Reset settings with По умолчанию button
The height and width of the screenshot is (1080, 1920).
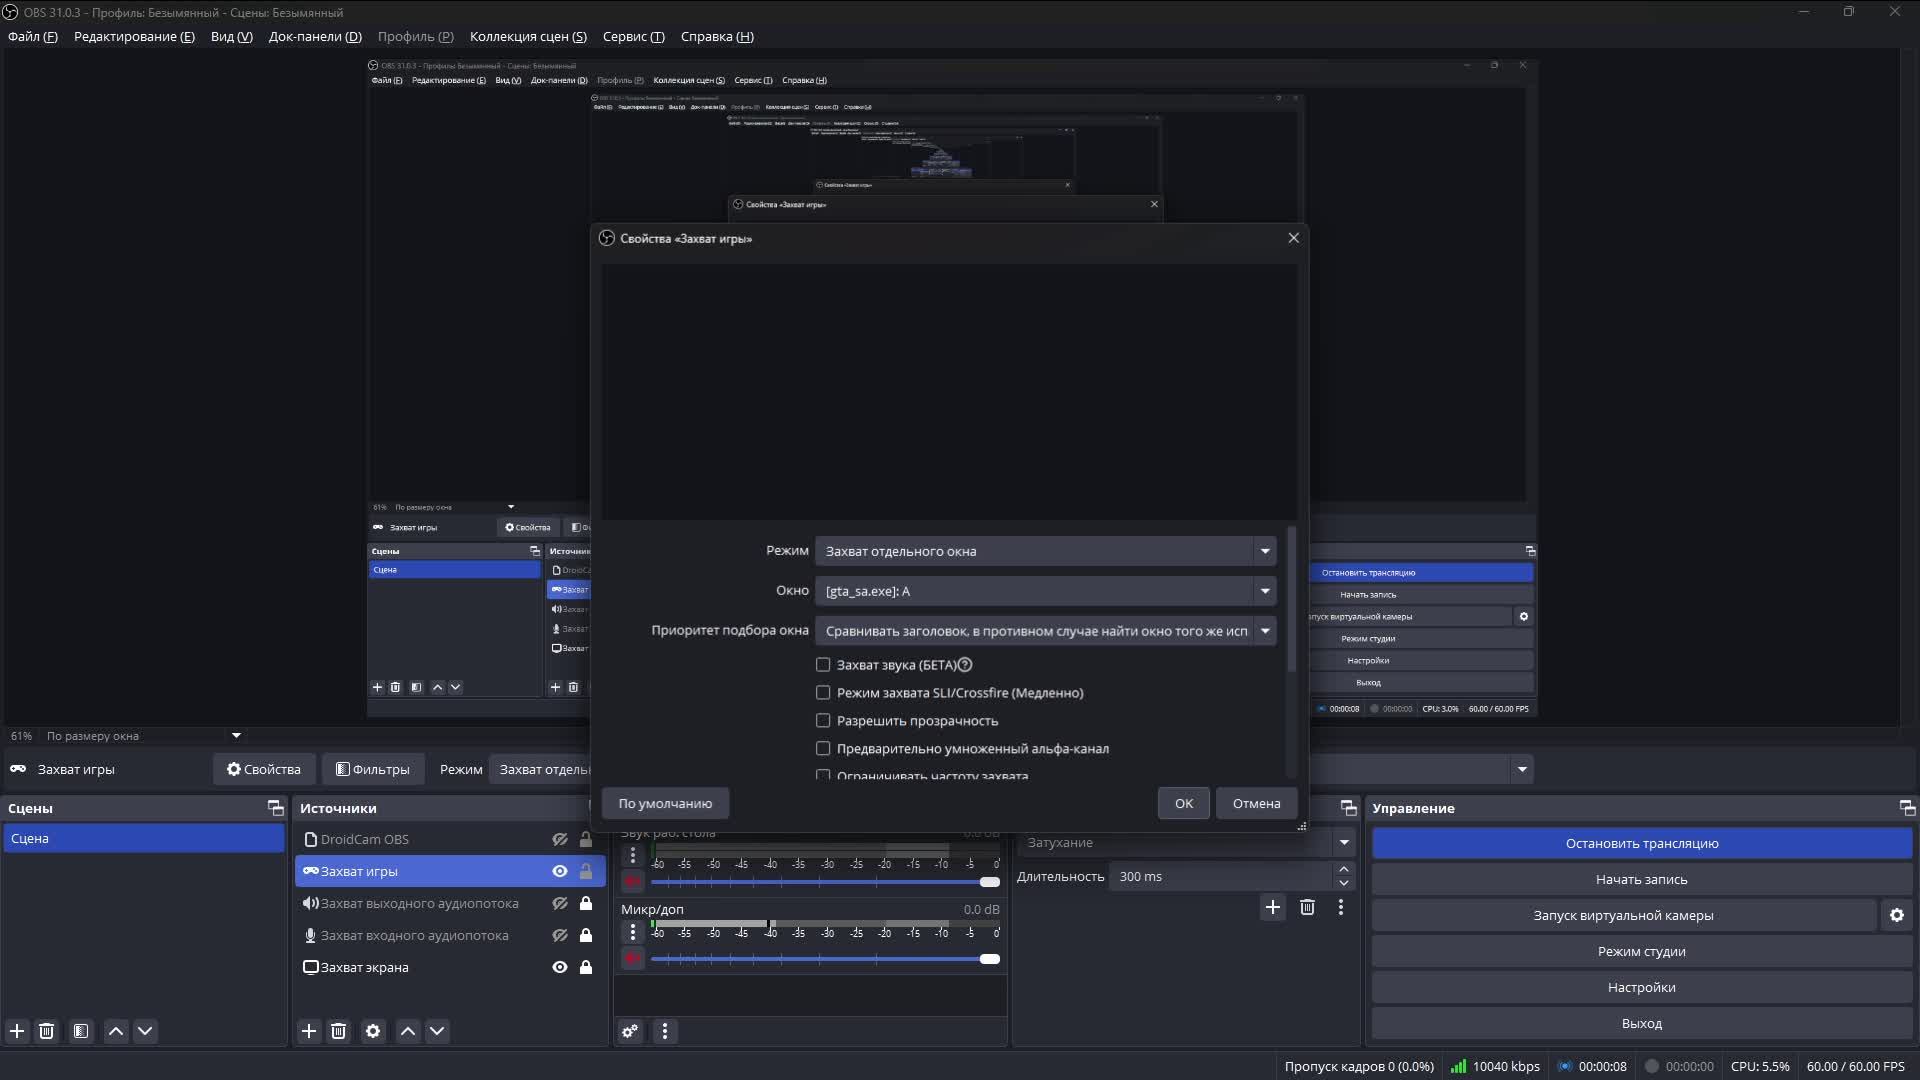coord(665,803)
